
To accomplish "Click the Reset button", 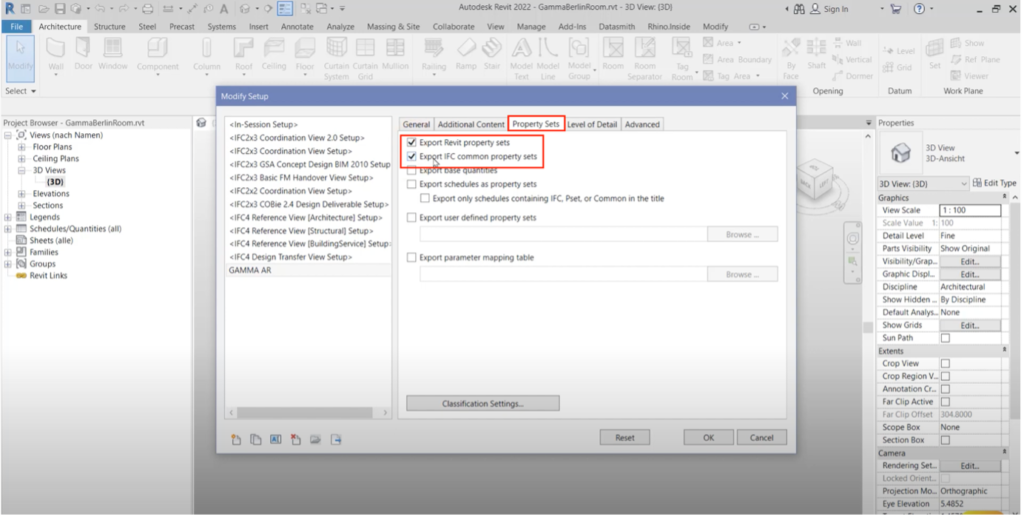I will (624, 438).
